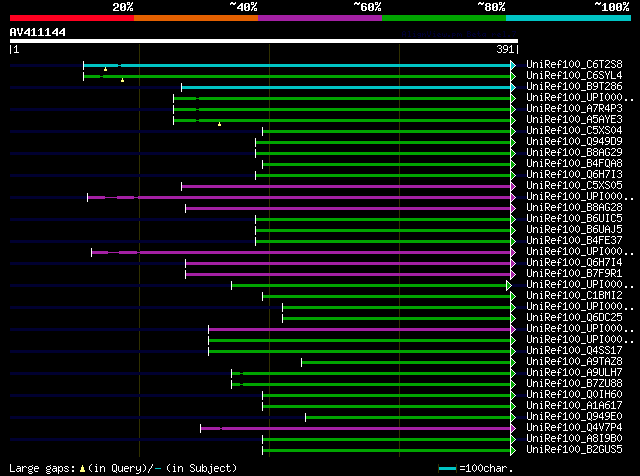Screen dimensions: 640x476
Task: Select label UniRef100_A1A617
Action: [x=574, y=406]
